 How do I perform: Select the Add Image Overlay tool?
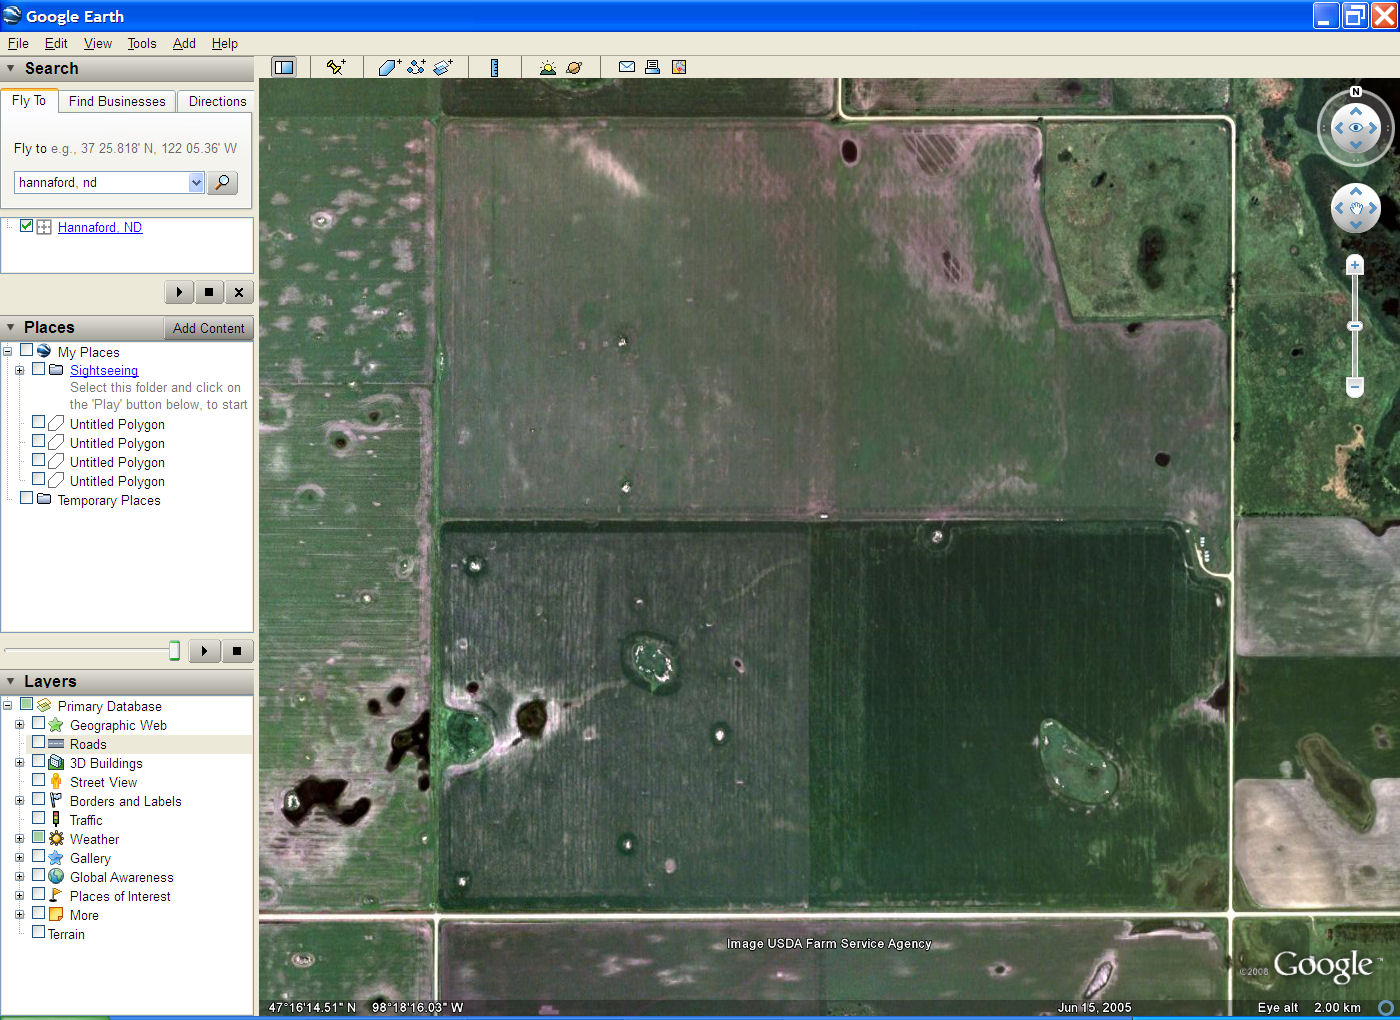click(x=444, y=67)
